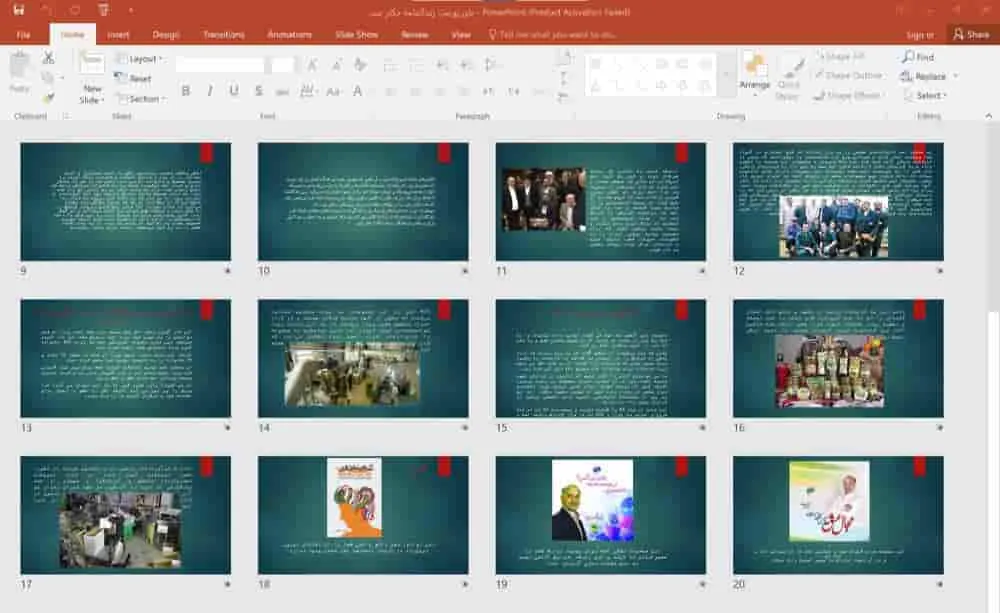Toggle Bold formatting
The width and height of the screenshot is (1000, 613).
(185, 91)
